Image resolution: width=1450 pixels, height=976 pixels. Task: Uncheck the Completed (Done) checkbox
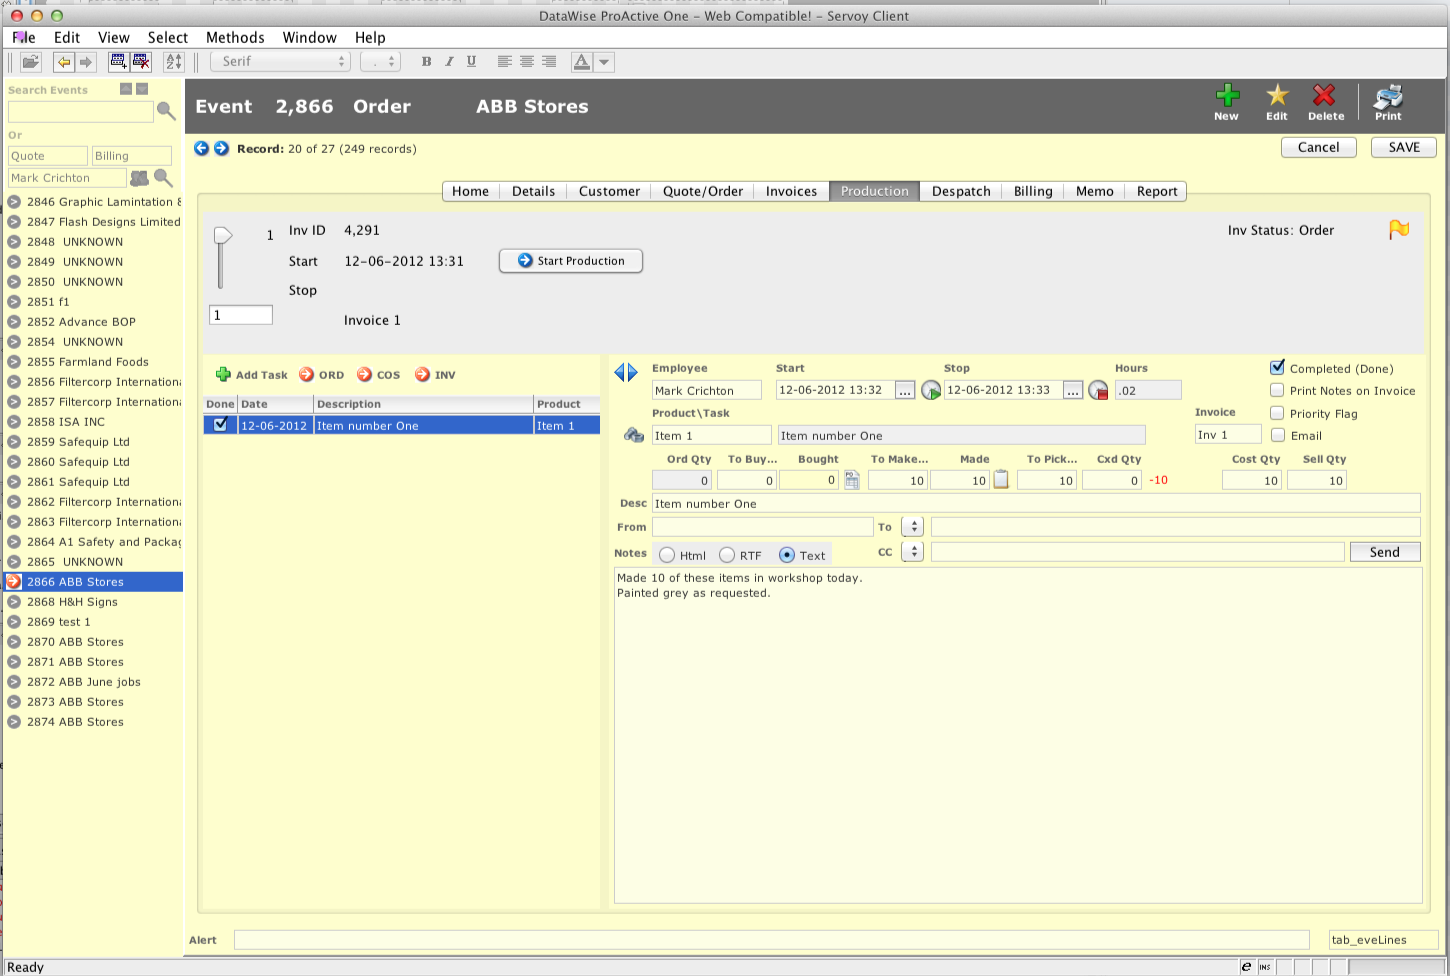click(1277, 368)
